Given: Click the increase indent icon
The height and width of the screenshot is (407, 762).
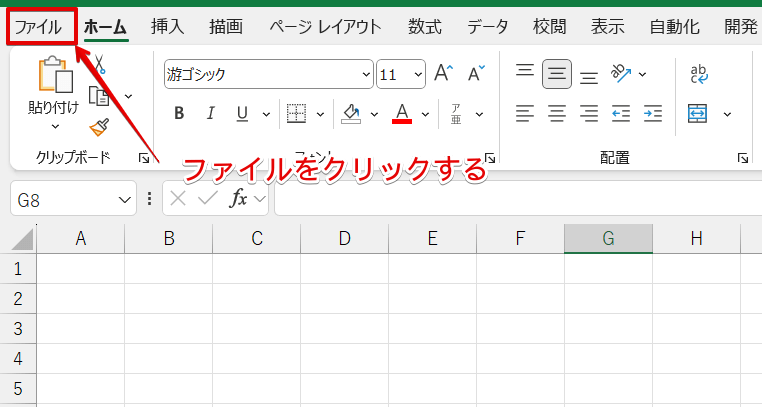Looking at the screenshot, I should click(653, 114).
